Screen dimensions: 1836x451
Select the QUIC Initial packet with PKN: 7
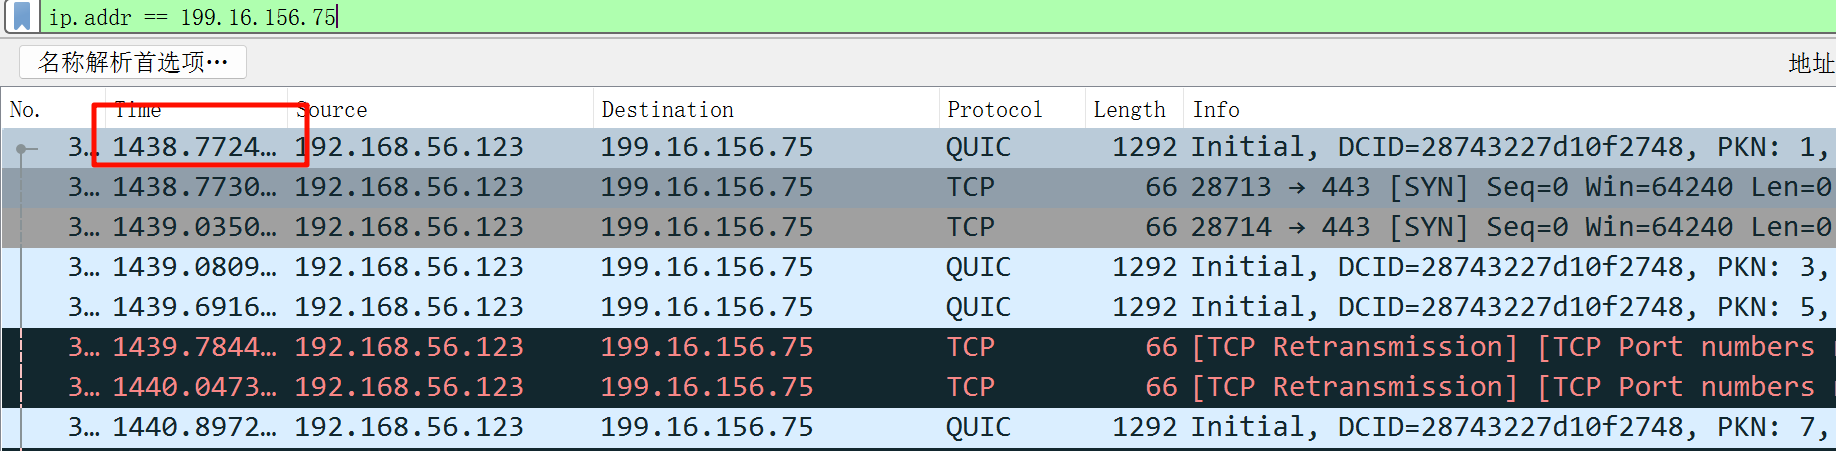coord(700,428)
